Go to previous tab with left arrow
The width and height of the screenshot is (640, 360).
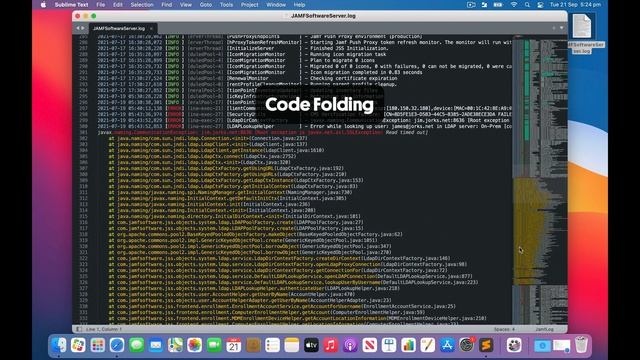78,28
